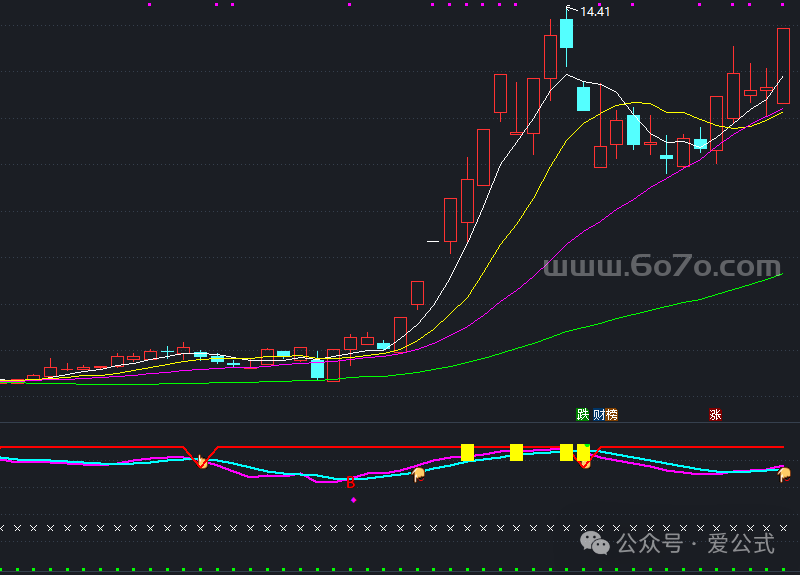Click the red B buy signal
Image resolution: width=800 pixels, height=575 pixels.
coord(351,483)
